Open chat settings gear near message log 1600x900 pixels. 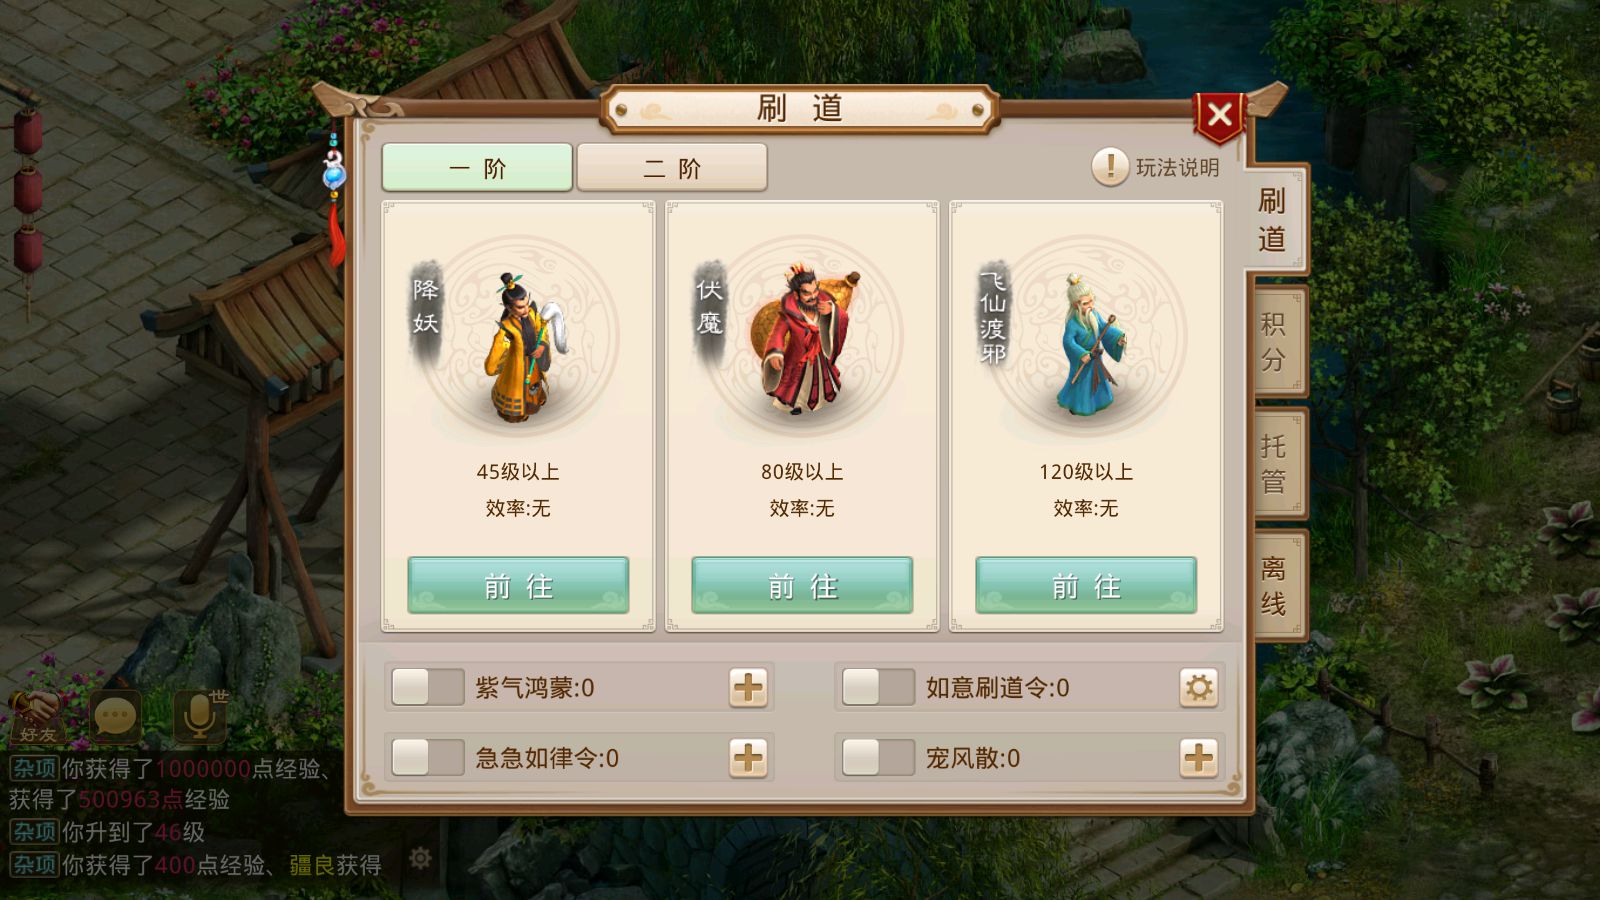point(421,858)
